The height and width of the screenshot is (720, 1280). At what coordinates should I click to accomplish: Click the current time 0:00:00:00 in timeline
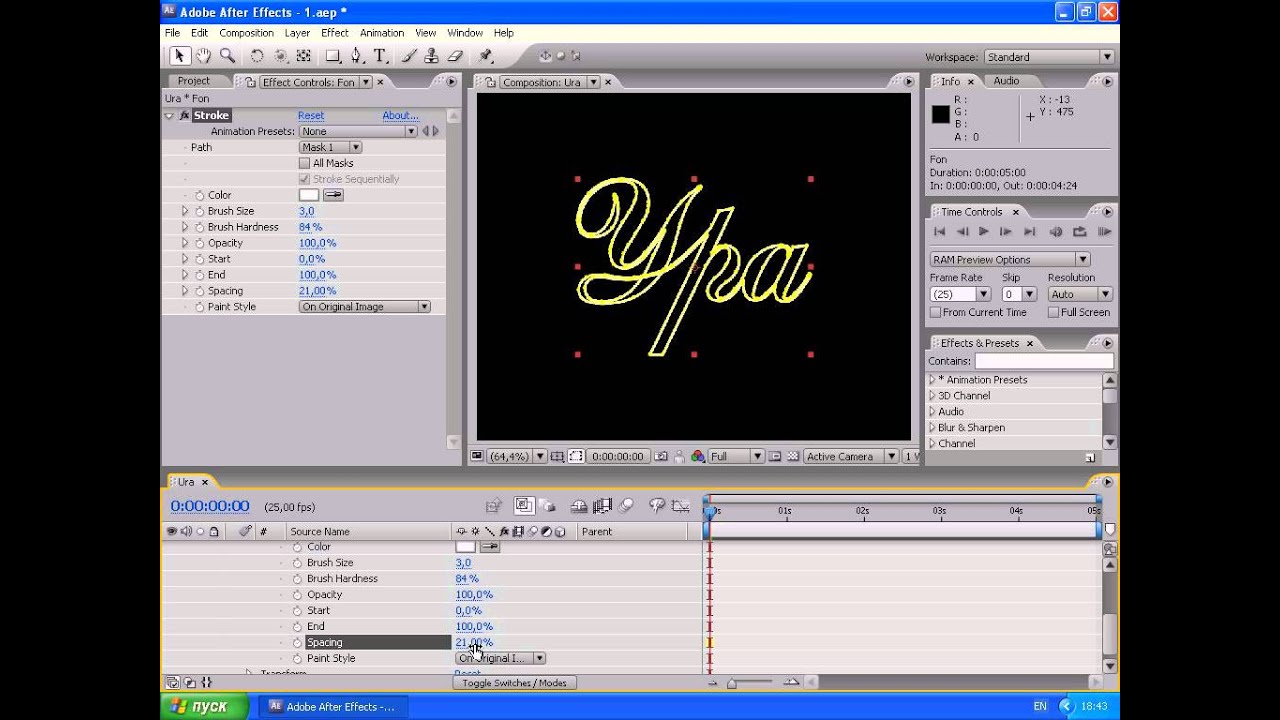coord(210,506)
